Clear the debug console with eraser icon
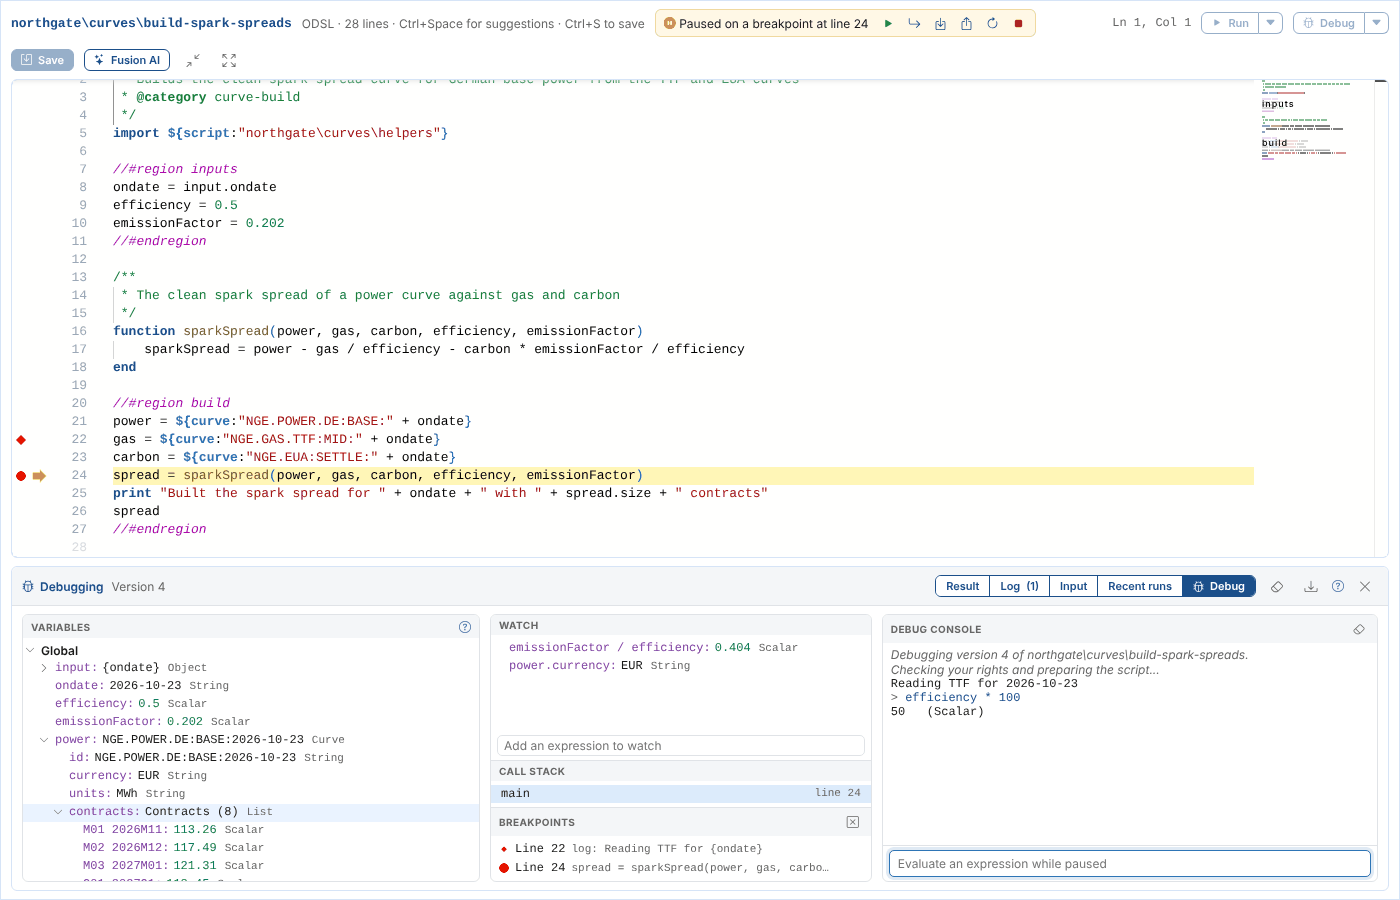The image size is (1400, 900). tap(1359, 629)
